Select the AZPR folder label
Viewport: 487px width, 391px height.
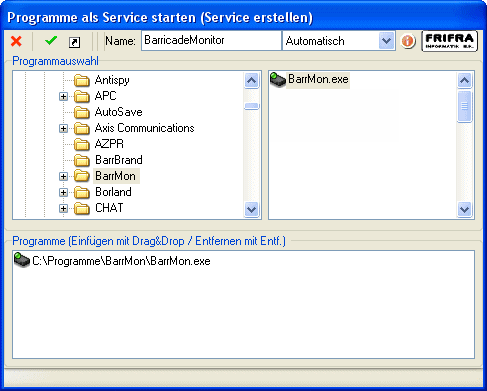click(x=109, y=144)
